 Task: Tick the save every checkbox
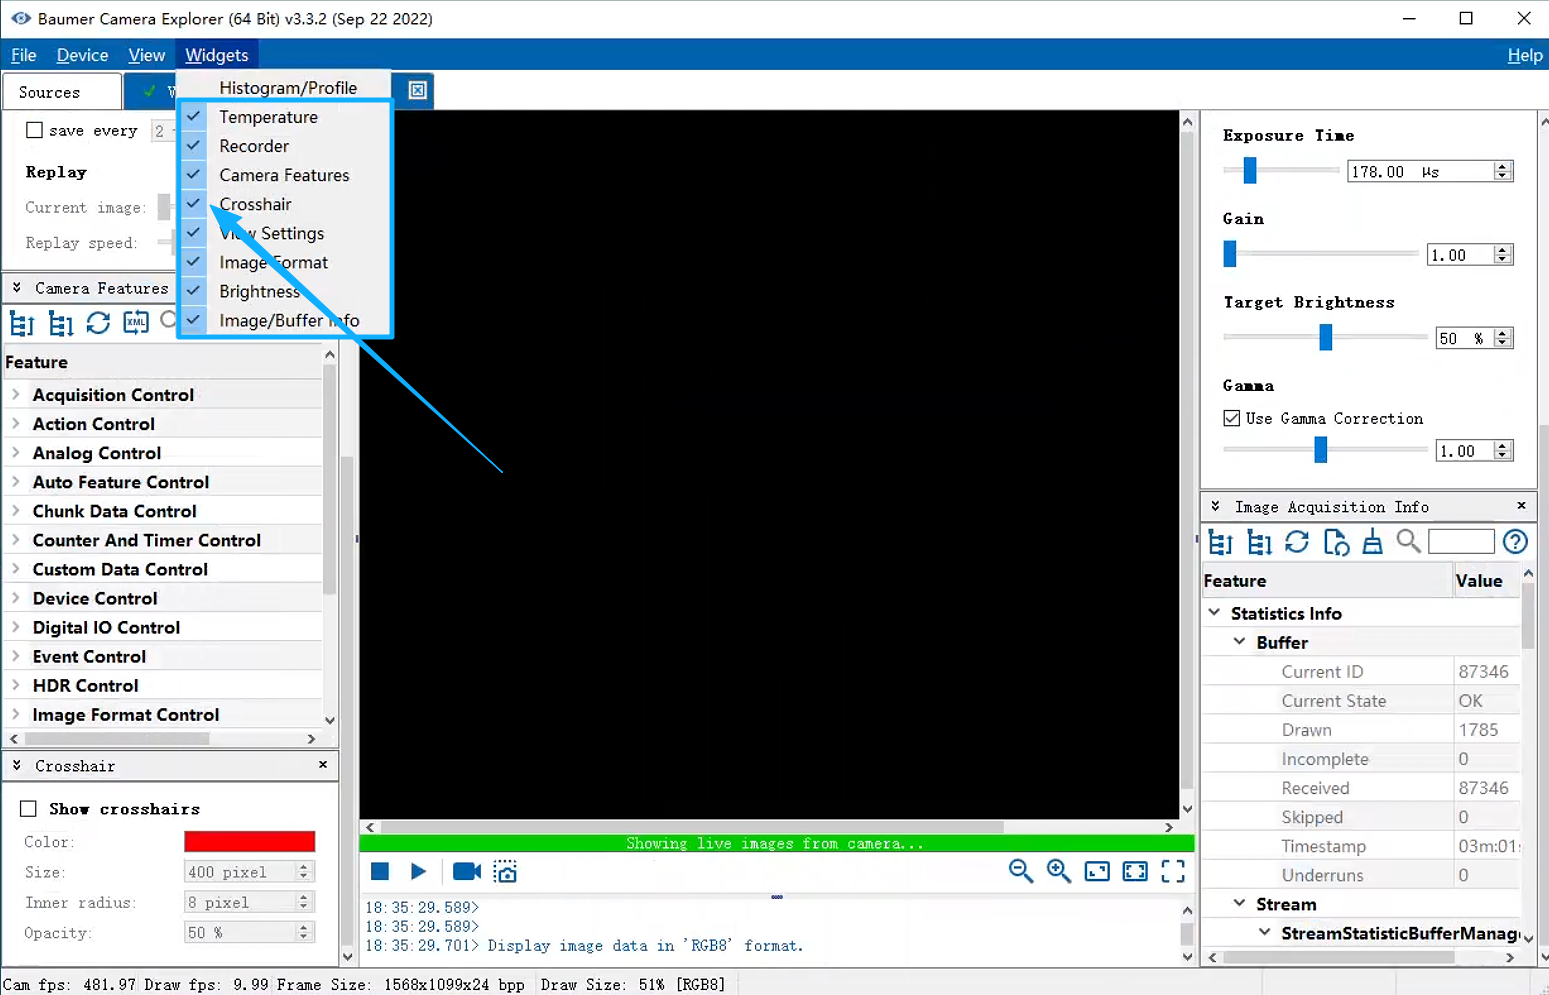click(x=35, y=130)
